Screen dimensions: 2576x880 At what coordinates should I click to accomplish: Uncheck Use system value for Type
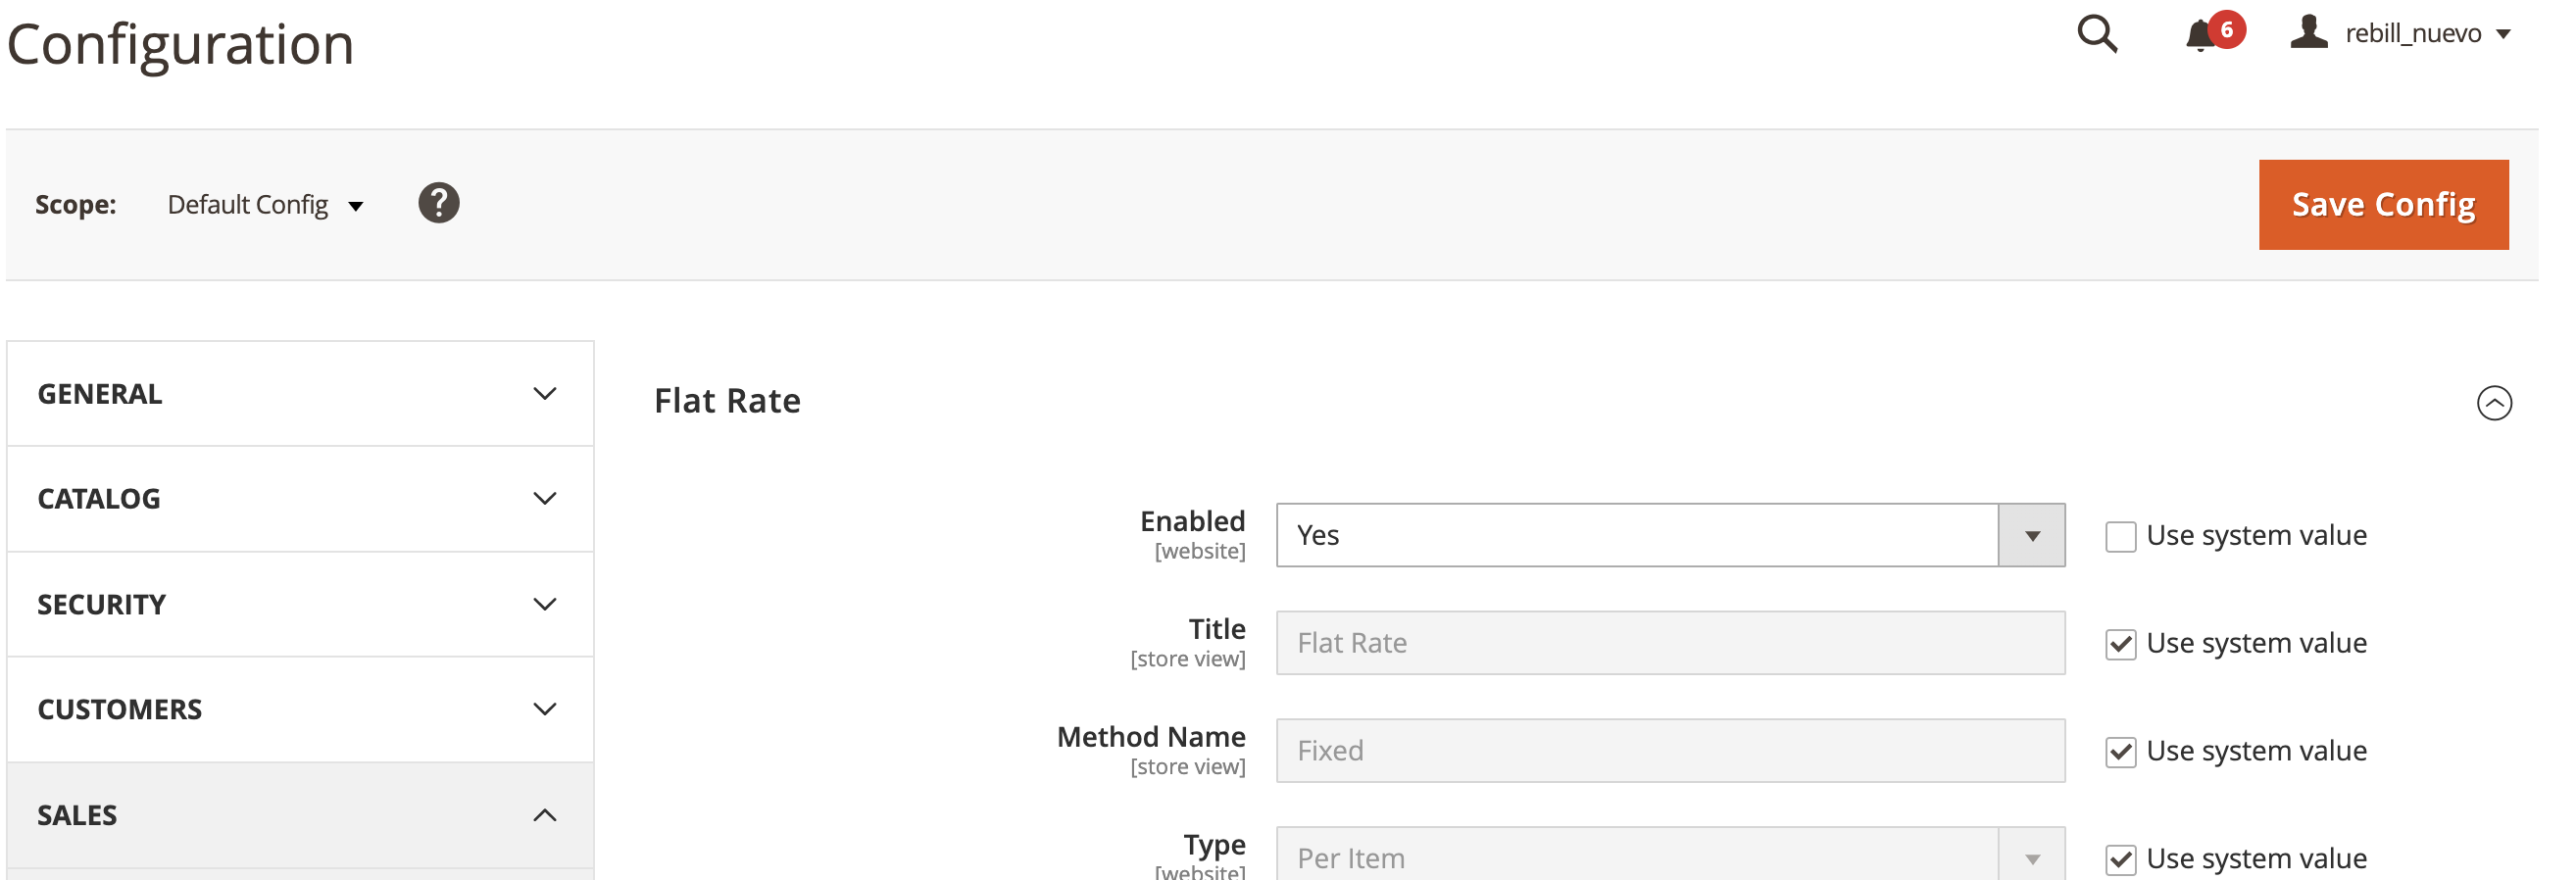[2120, 859]
